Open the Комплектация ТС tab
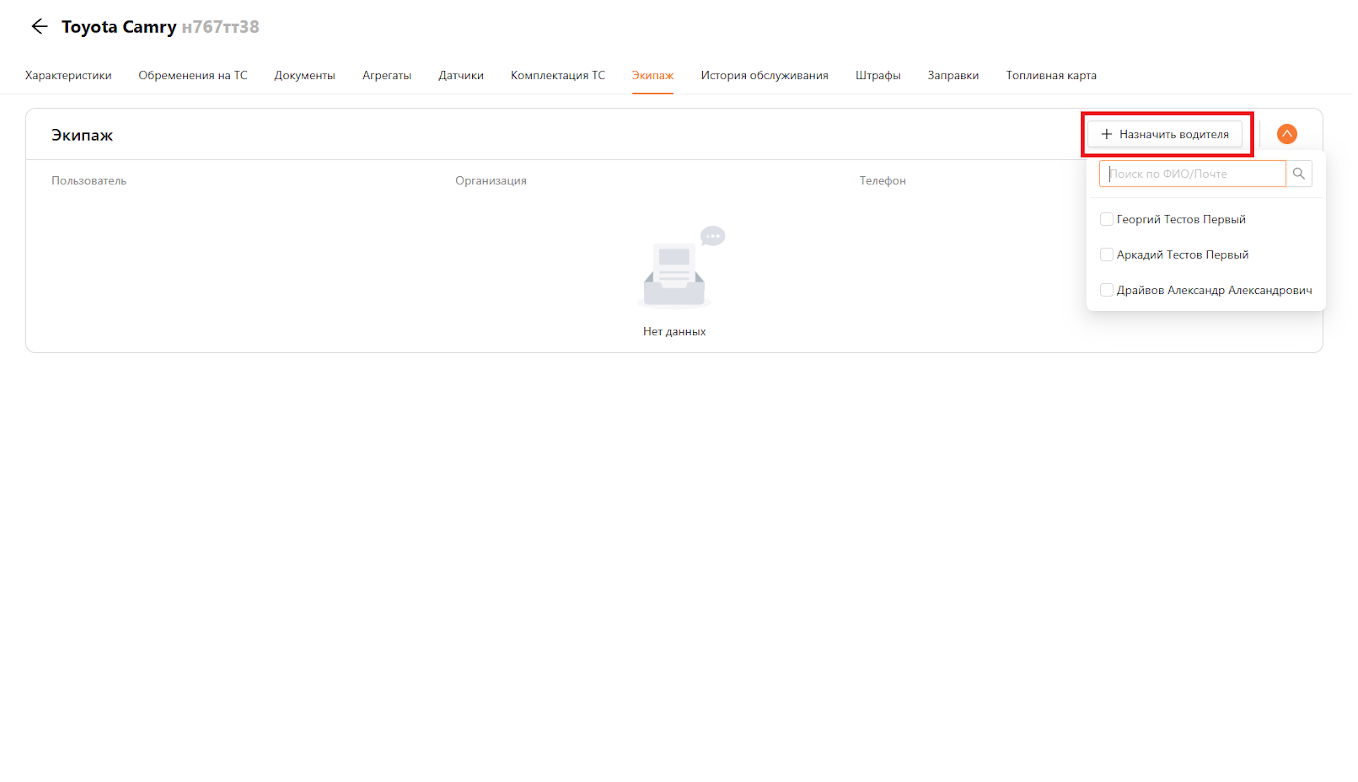Viewport: 1358px width, 782px height. coord(558,75)
